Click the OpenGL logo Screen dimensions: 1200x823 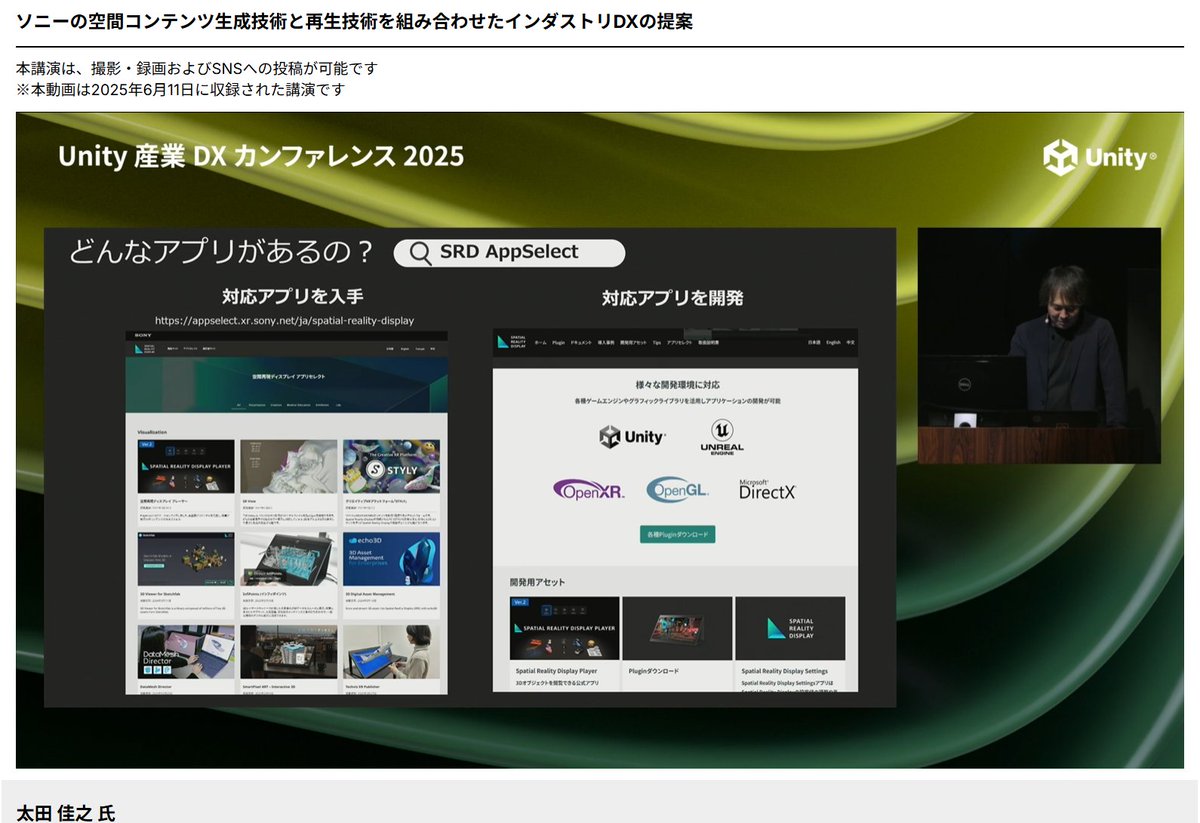(678, 490)
